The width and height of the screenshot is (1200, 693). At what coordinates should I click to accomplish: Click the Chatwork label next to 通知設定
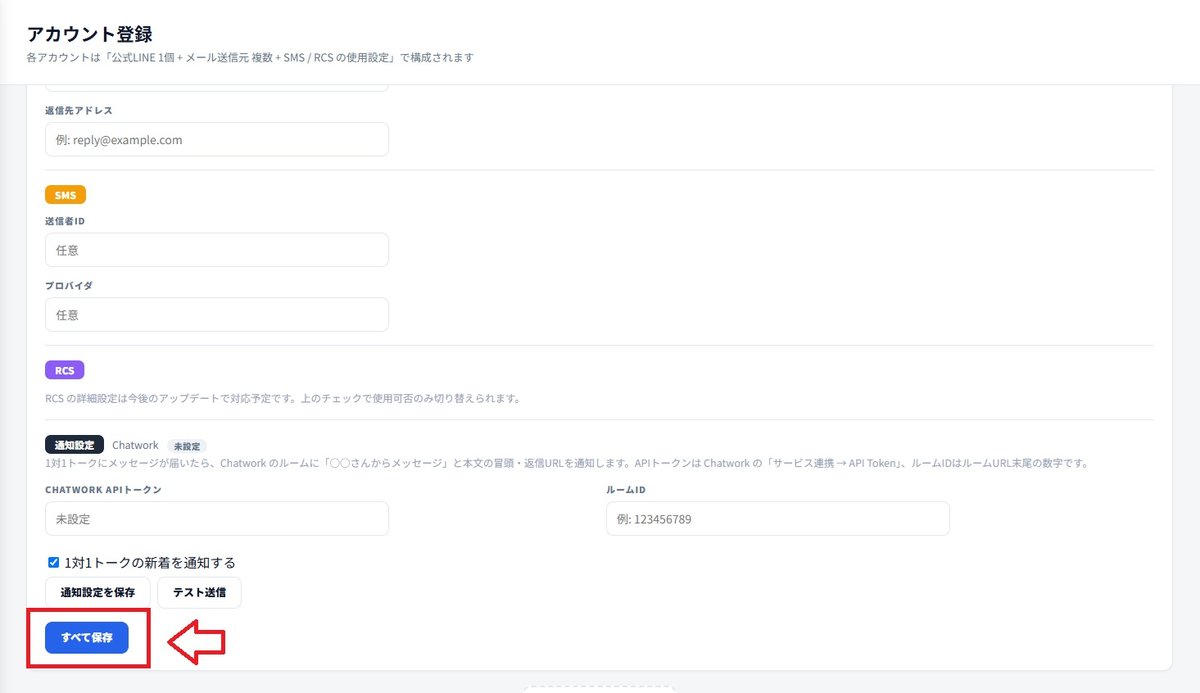coord(135,445)
